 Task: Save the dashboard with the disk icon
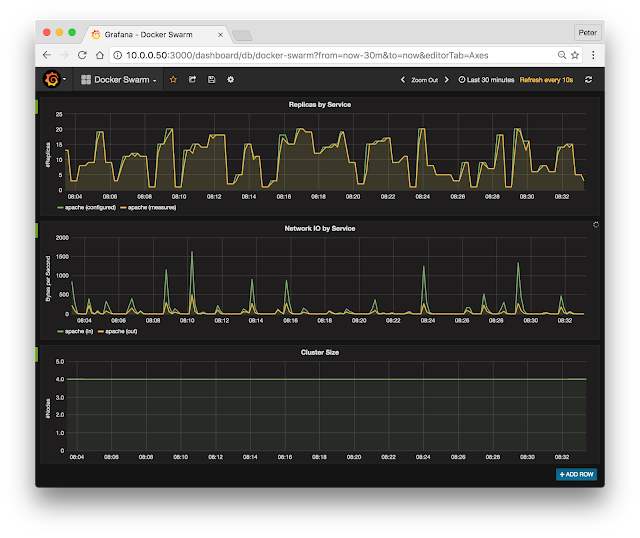[211, 80]
